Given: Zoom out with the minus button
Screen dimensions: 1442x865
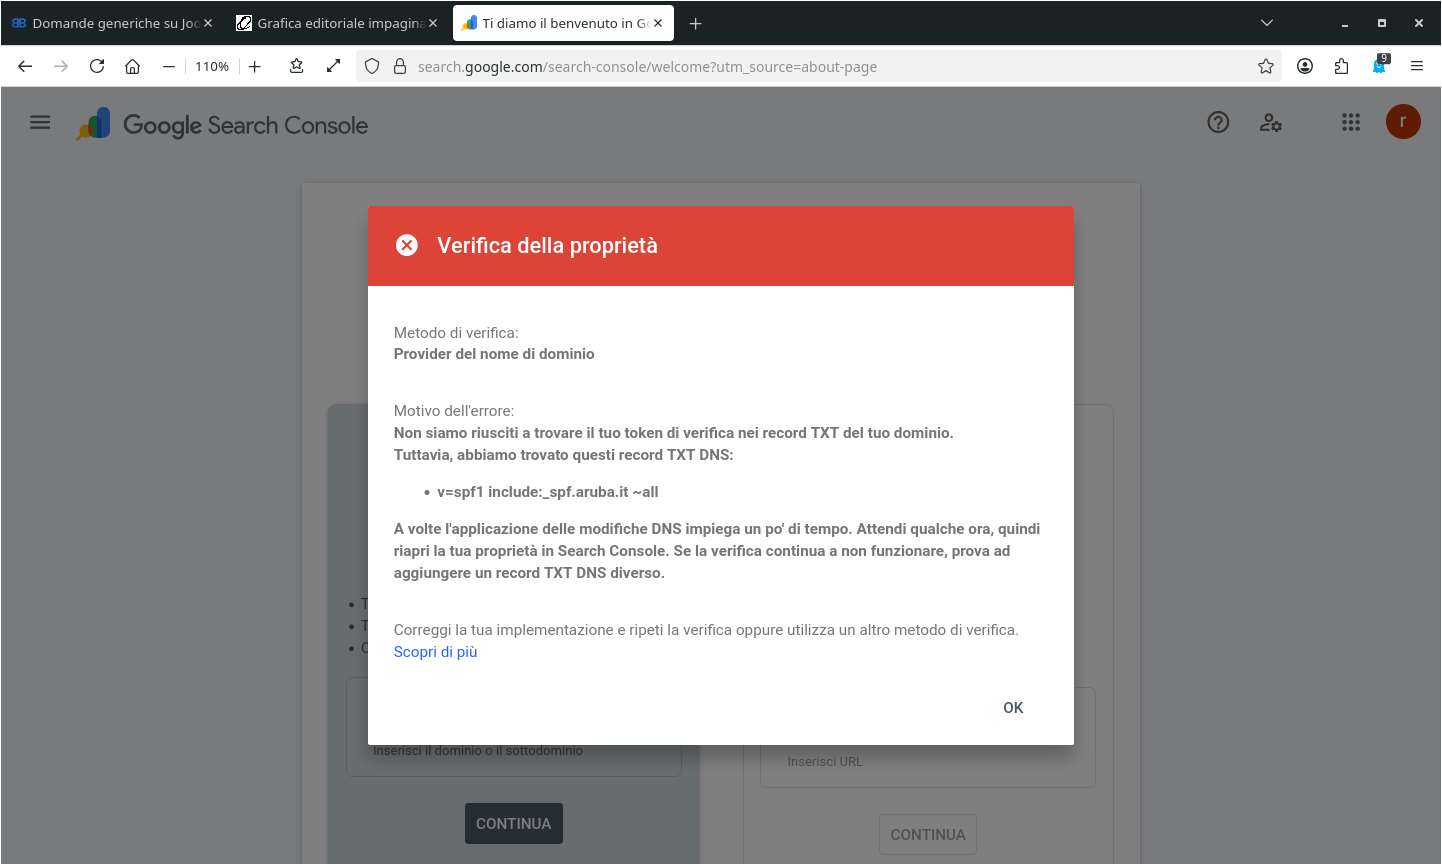Looking at the screenshot, I should 168,67.
